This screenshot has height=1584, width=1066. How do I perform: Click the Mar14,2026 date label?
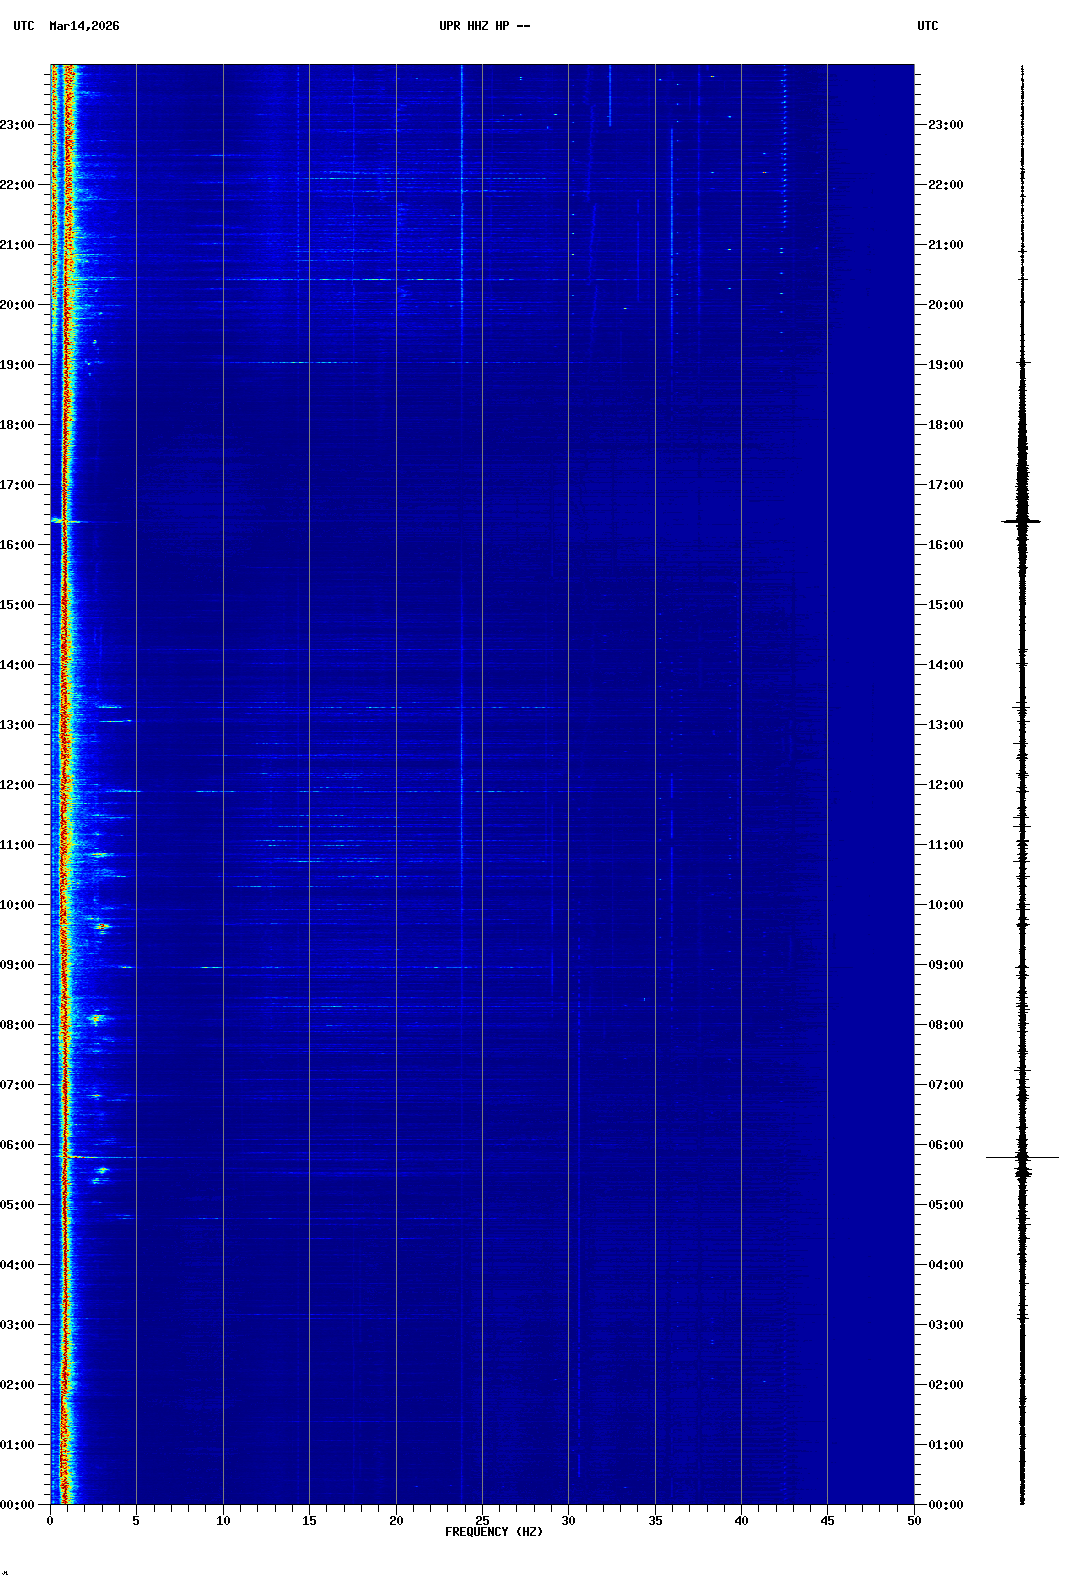(x=84, y=26)
